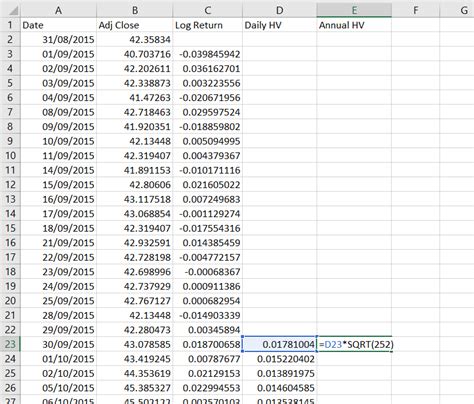Click cell with value 42.767127

[135, 300]
